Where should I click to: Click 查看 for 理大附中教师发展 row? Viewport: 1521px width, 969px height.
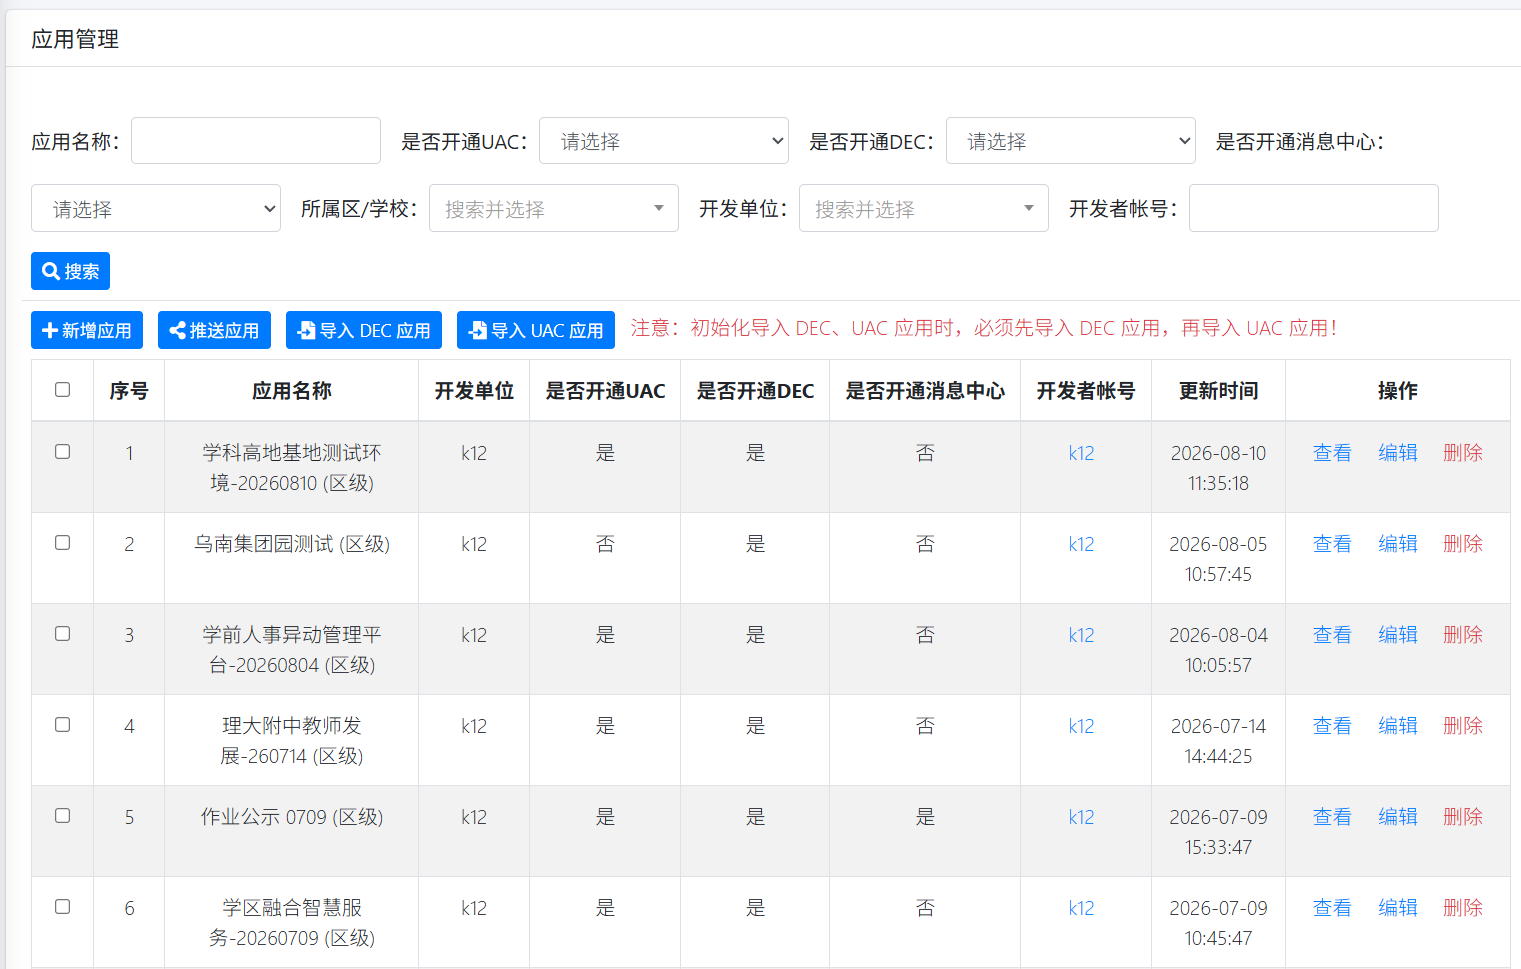(x=1332, y=726)
